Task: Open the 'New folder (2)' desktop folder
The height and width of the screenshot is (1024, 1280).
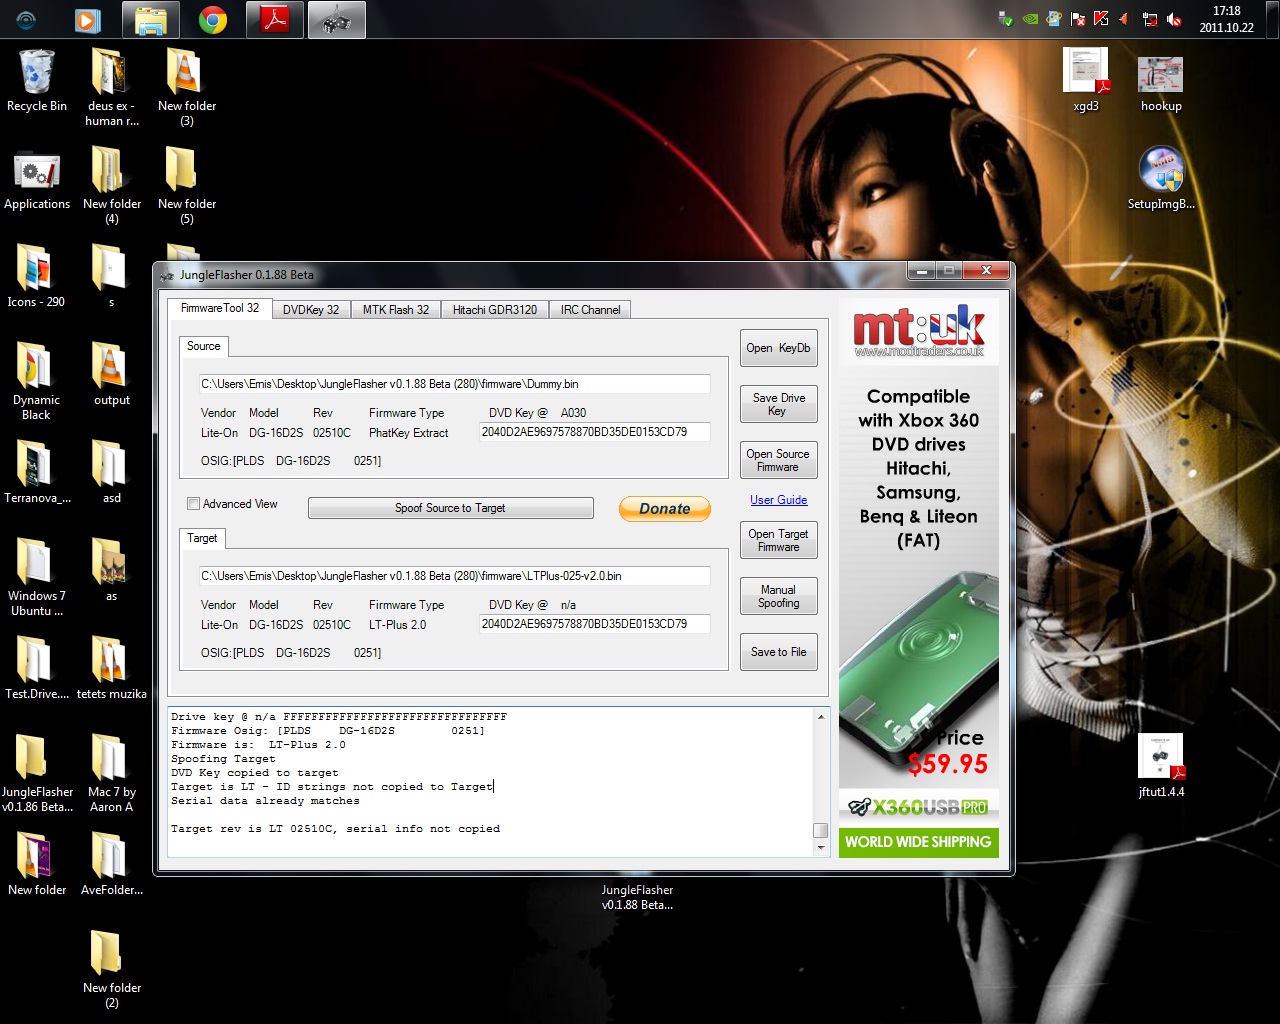Action: pos(111,968)
